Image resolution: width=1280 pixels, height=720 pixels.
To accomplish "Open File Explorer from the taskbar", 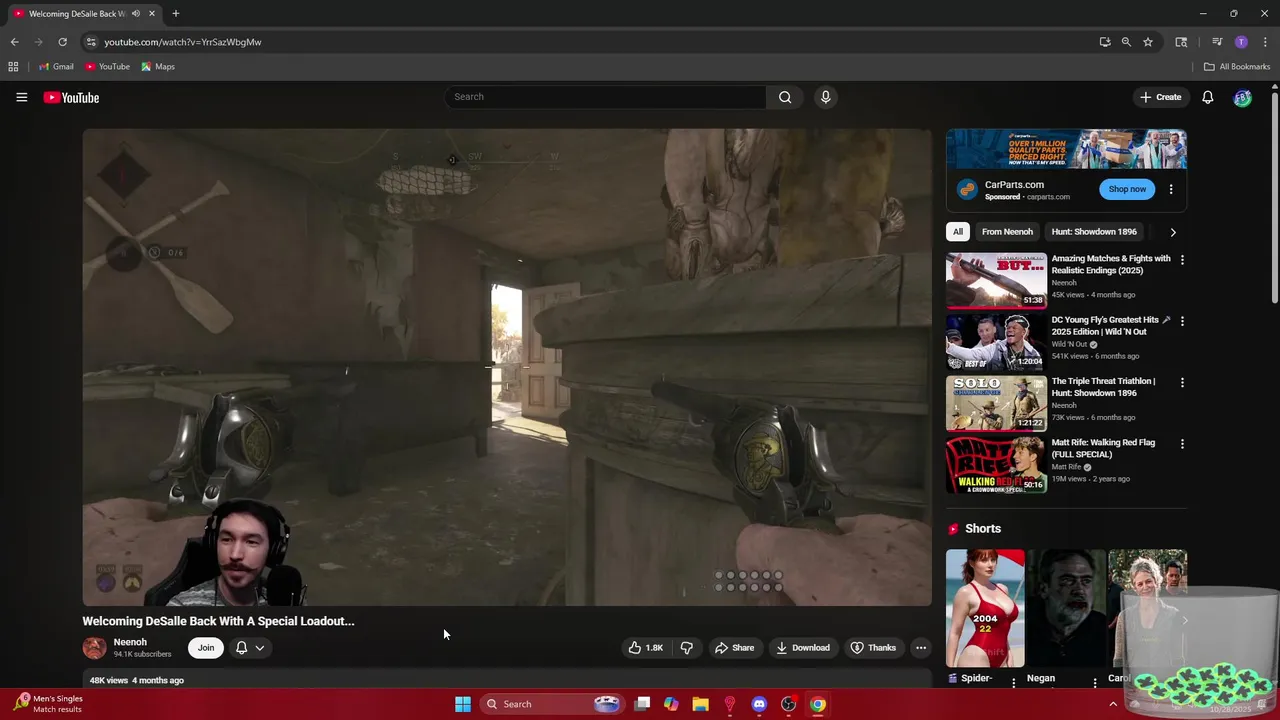I will coord(700,704).
